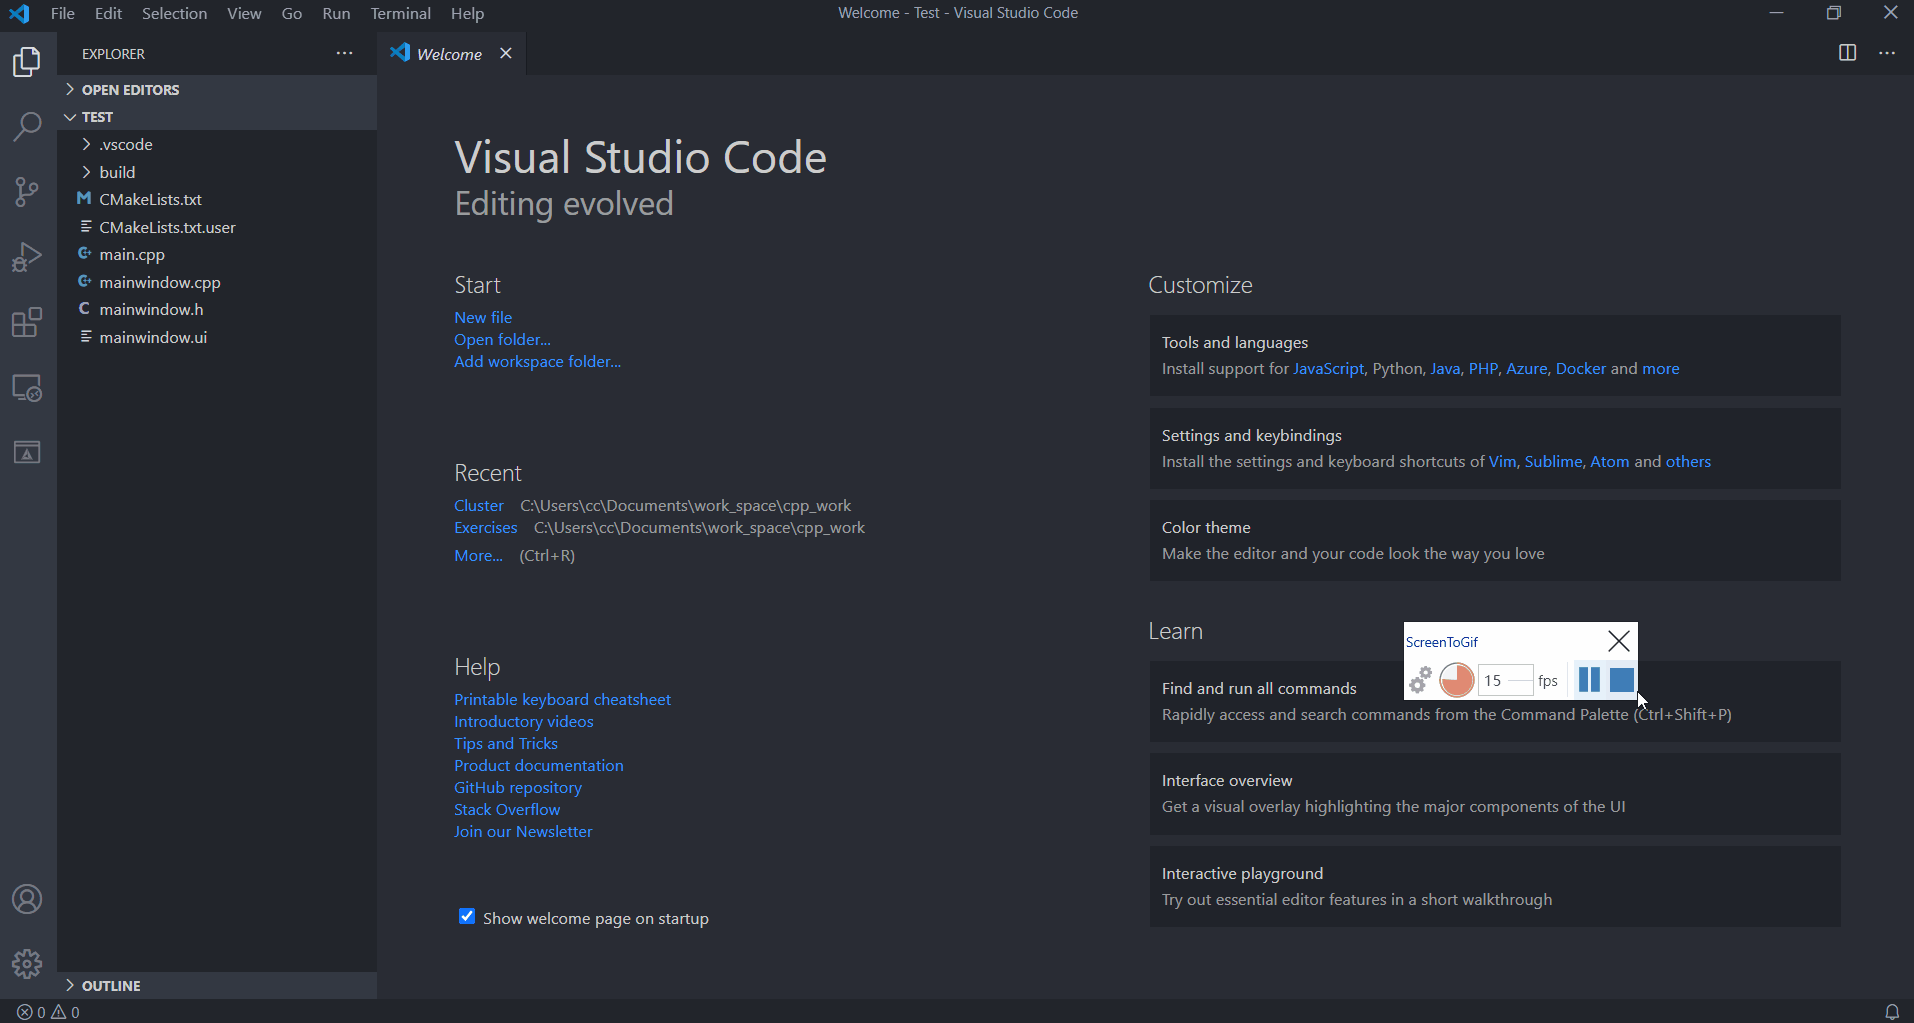Click the Open folder... link
Viewport: 1914px width, 1023px height.
tap(502, 340)
